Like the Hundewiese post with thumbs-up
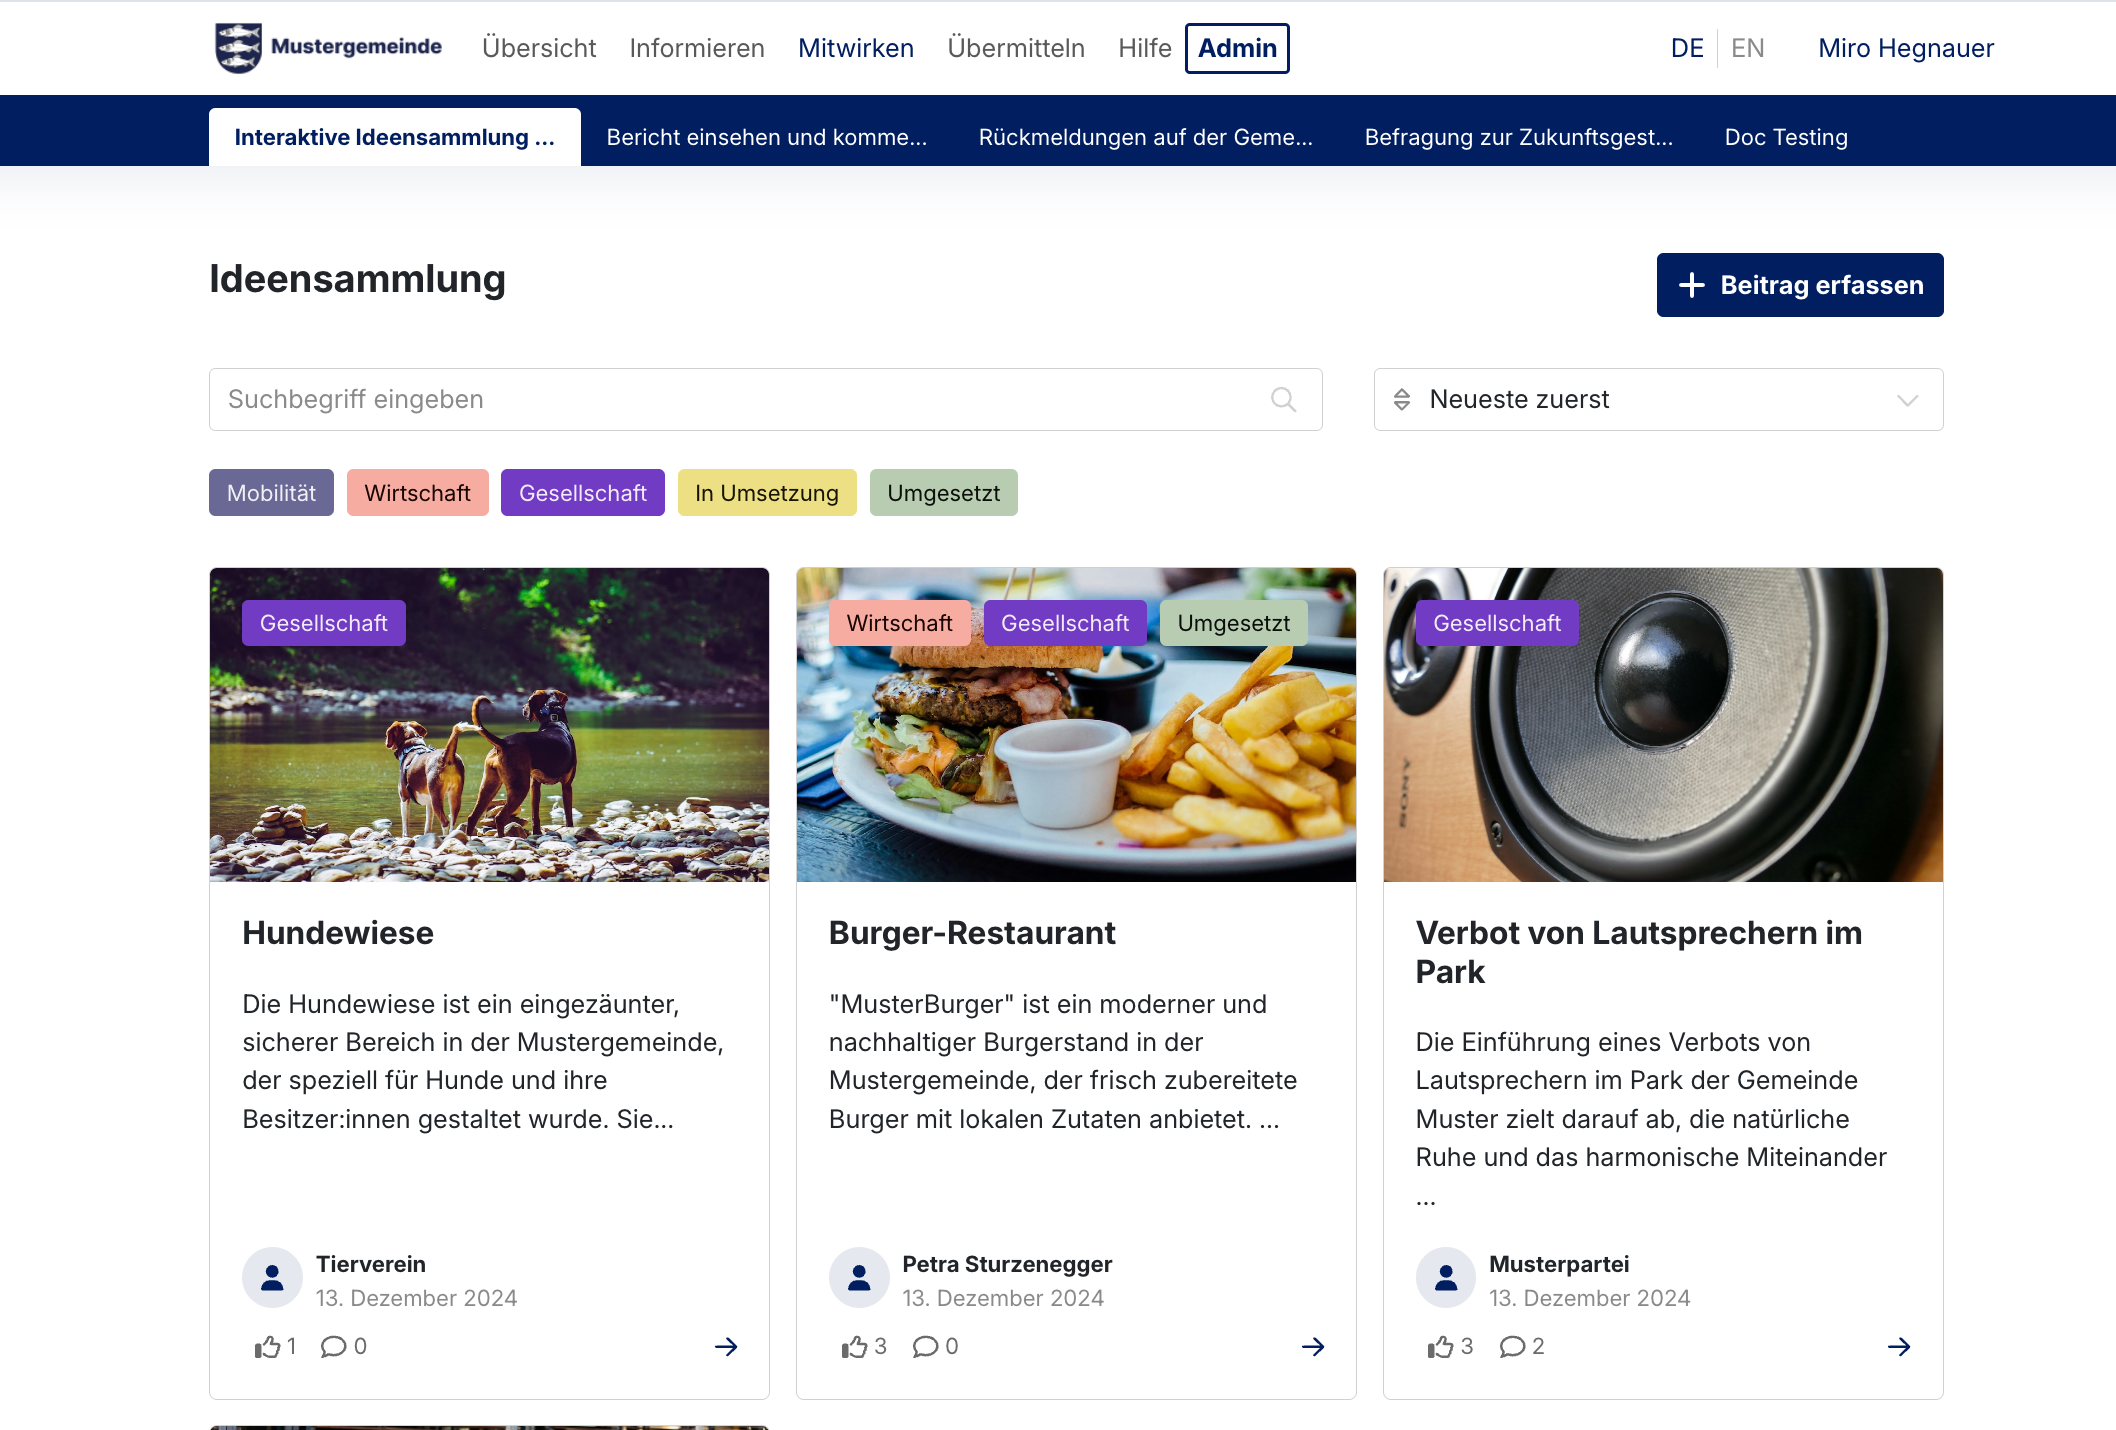Image resolution: width=2116 pixels, height=1430 pixels. [267, 1347]
